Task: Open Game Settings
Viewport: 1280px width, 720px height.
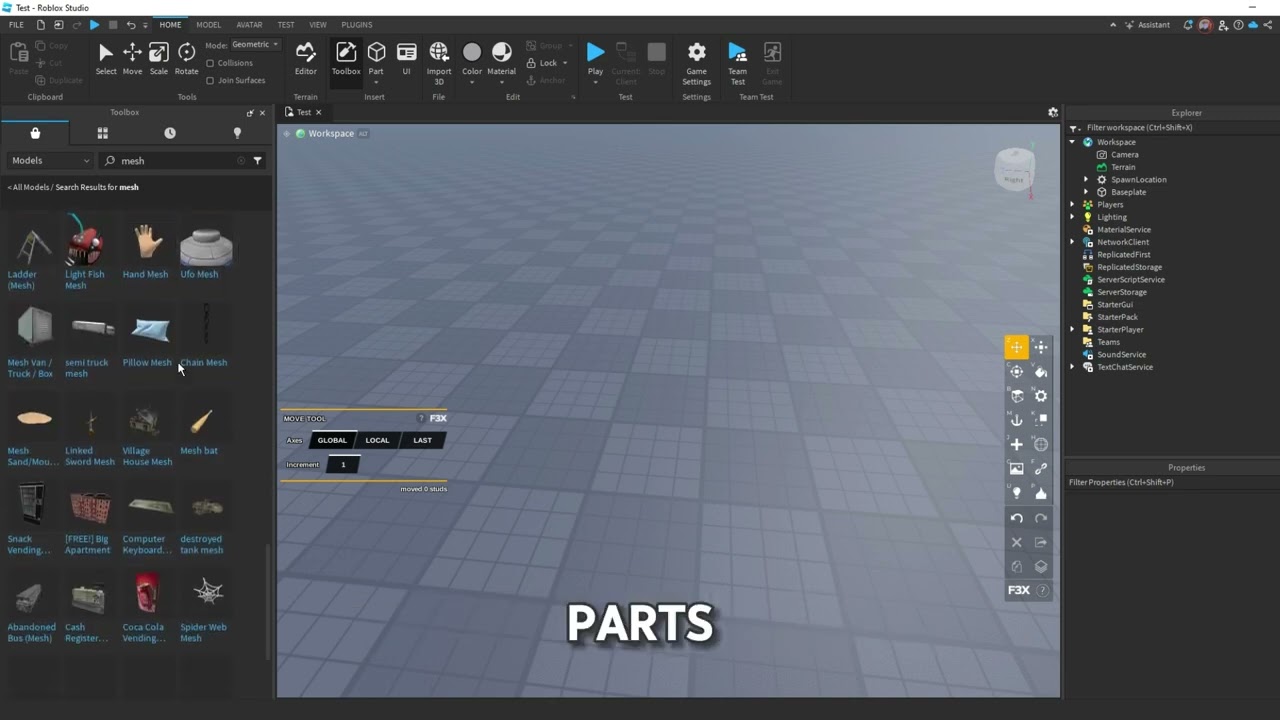Action: tap(697, 62)
